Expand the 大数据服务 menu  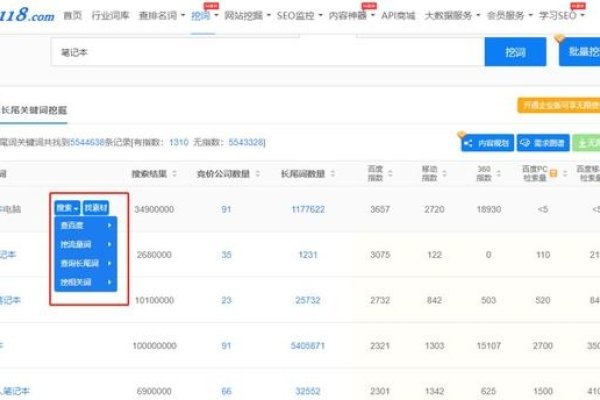pos(452,16)
